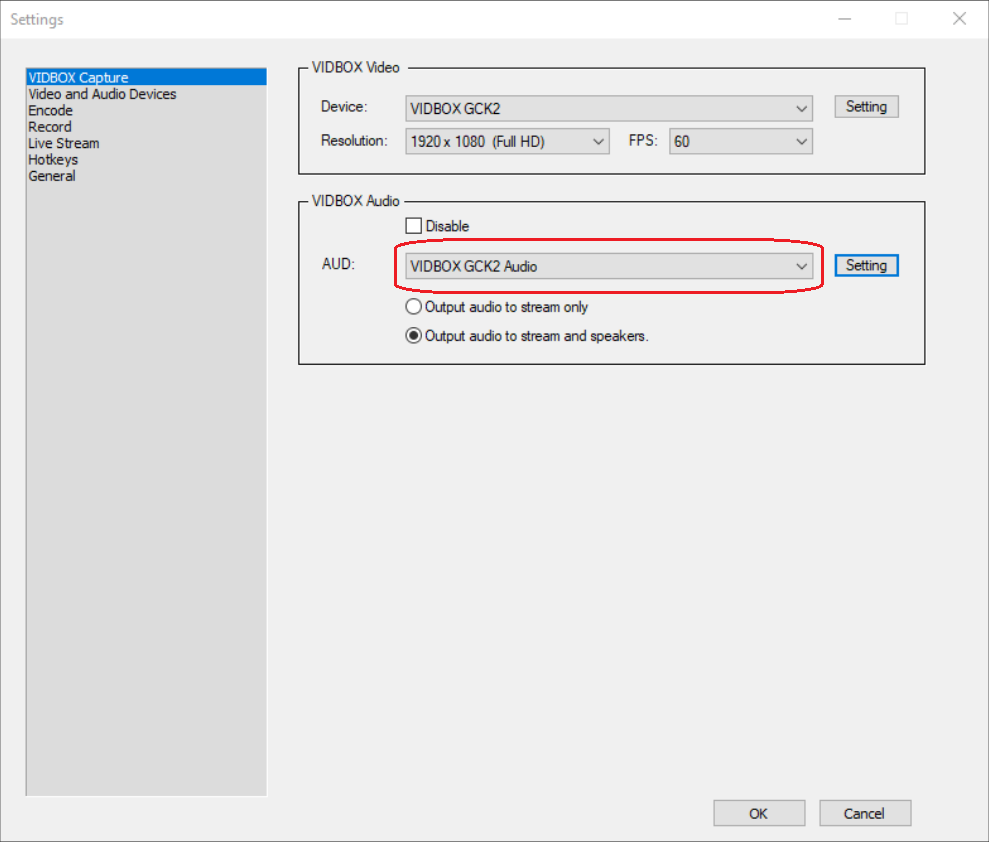This screenshot has height=842, width=989.
Task: Go to the Encode settings page
Action: point(50,110)
